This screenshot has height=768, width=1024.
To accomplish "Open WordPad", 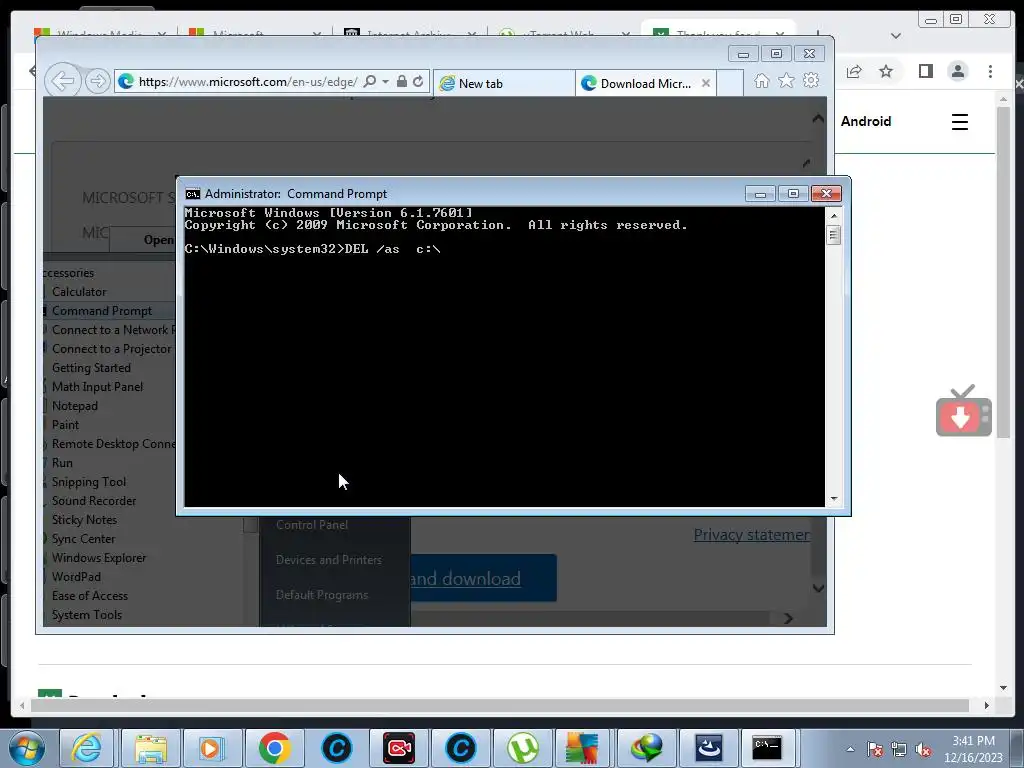I will pyautogui.click(x=76, y=576).
